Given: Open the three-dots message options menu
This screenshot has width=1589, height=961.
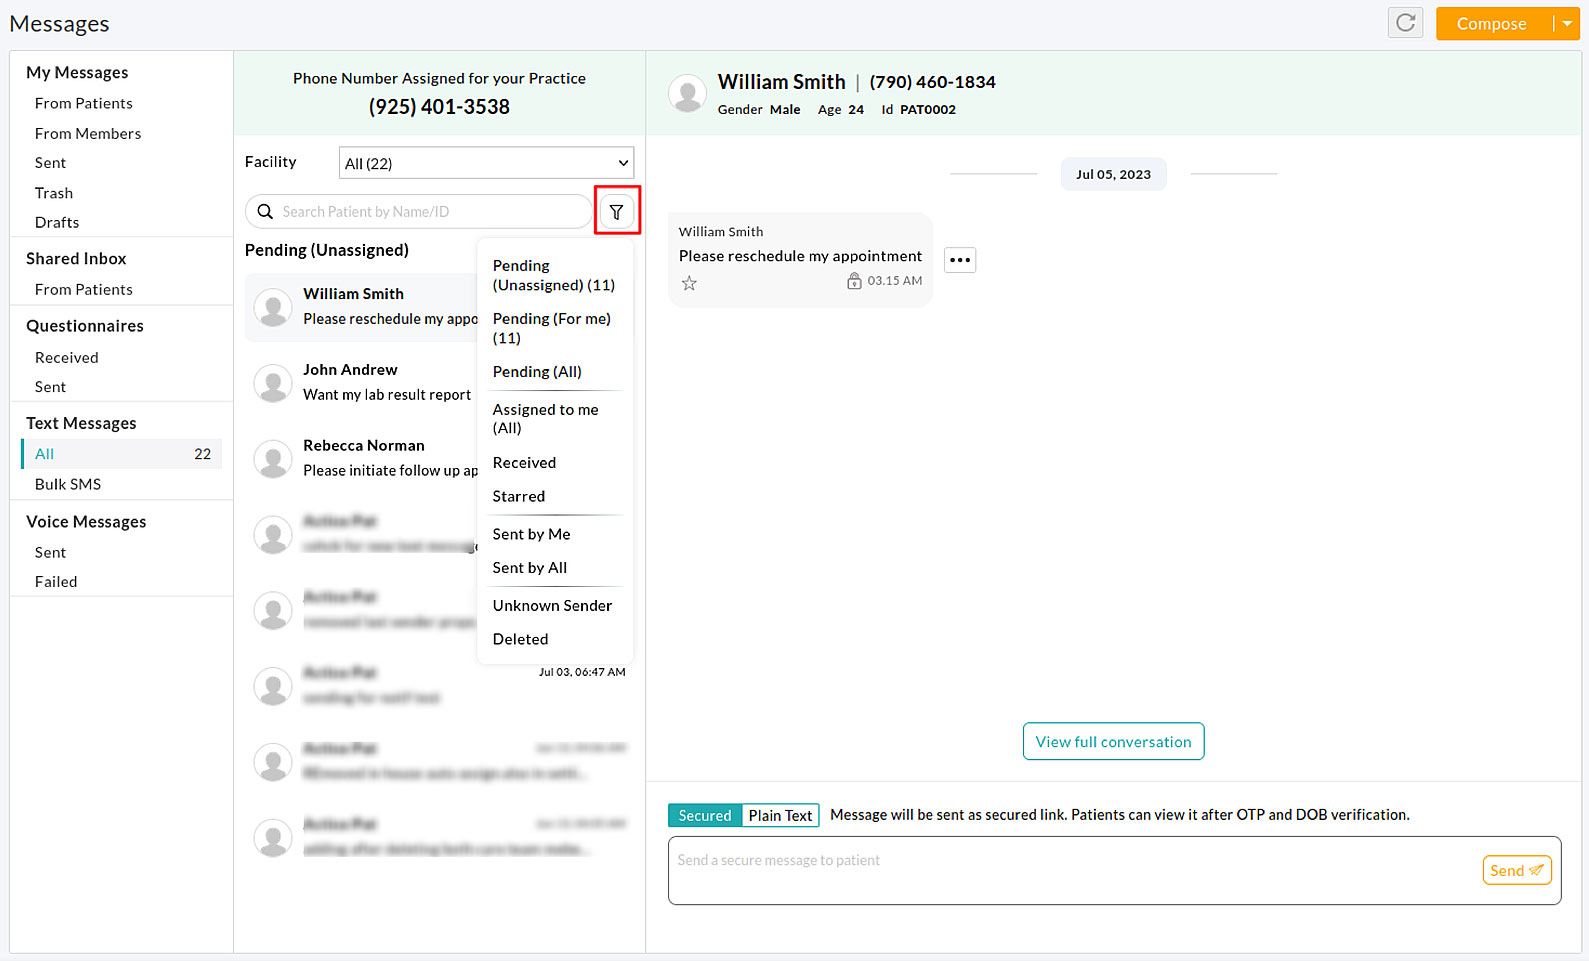Looking at the screenshot, I should (x=959, y=260).
